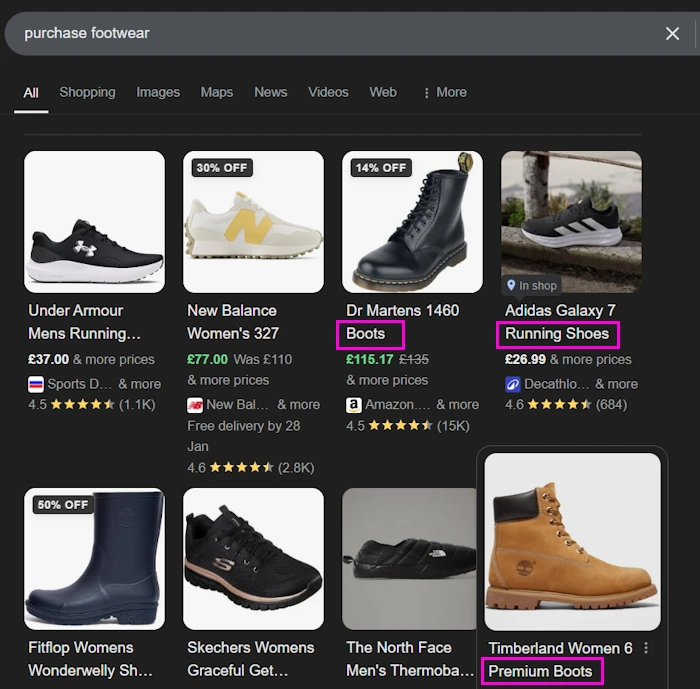Open Fitflop Womens Wonderwelly title
The height and width of the screenshot is (689, 700).
click(90, 659)
